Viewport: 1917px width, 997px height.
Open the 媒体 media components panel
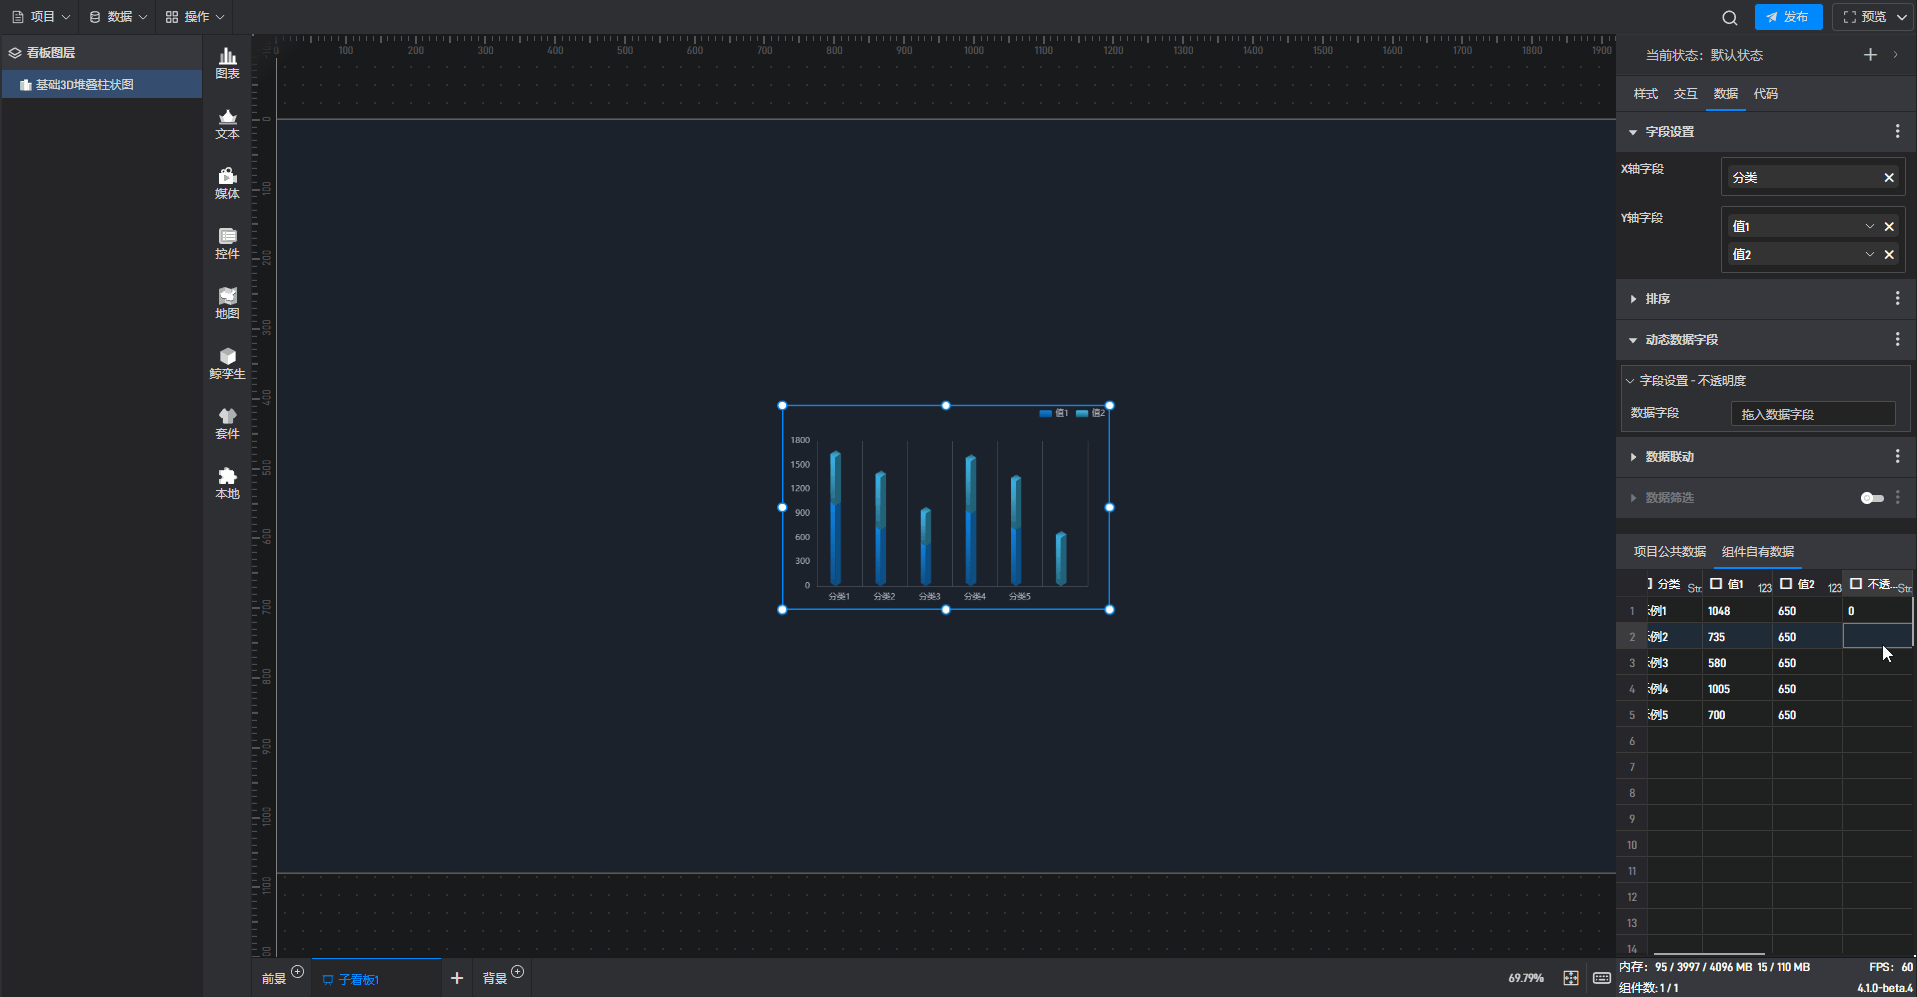(x=228, y=184)
